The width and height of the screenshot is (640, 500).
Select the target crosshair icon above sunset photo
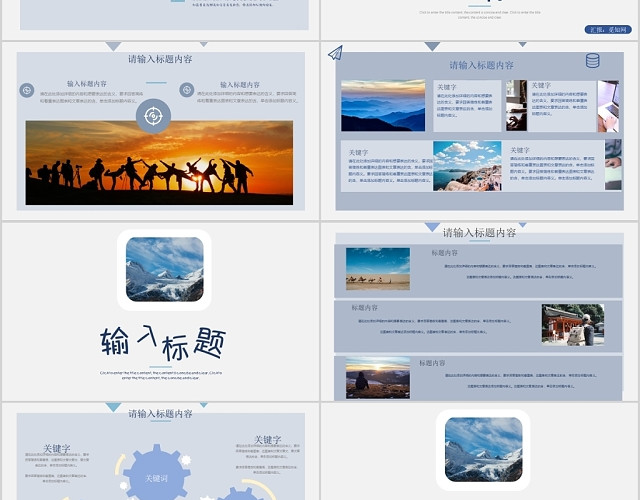click(153, 116)
